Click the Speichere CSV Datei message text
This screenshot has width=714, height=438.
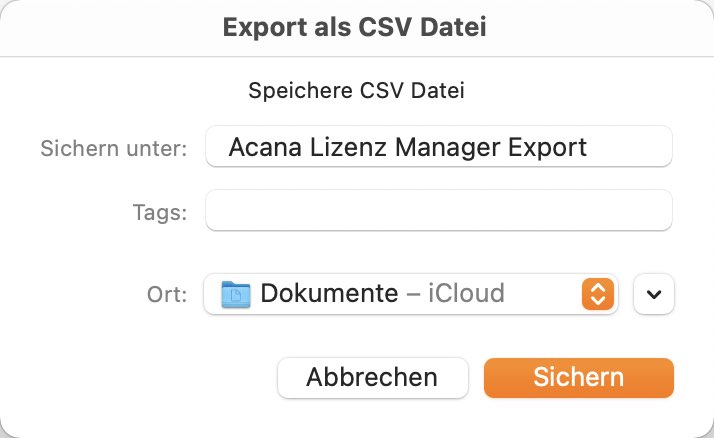(356, 90)
